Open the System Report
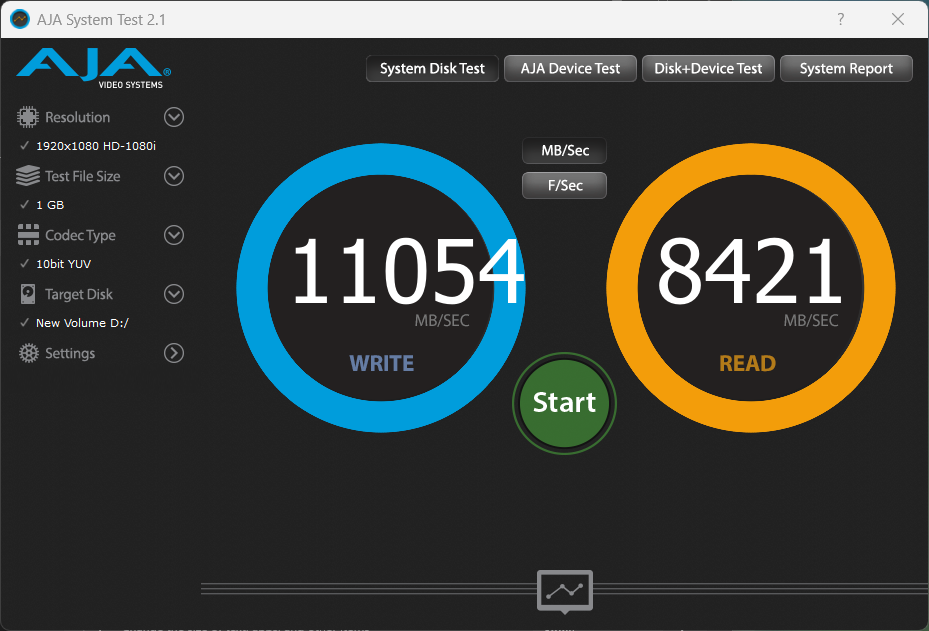The image size is (929, 631). tap(846, 69)
